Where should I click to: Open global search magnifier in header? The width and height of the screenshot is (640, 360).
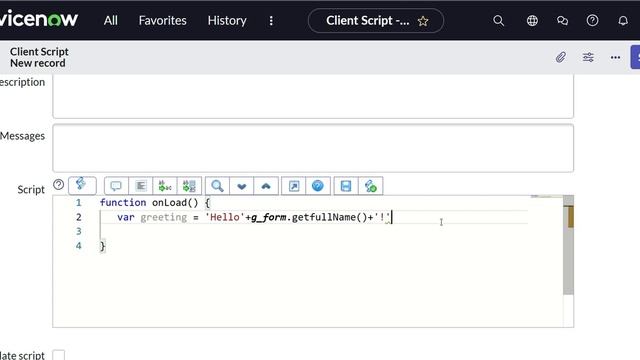(x=498, y=20)
